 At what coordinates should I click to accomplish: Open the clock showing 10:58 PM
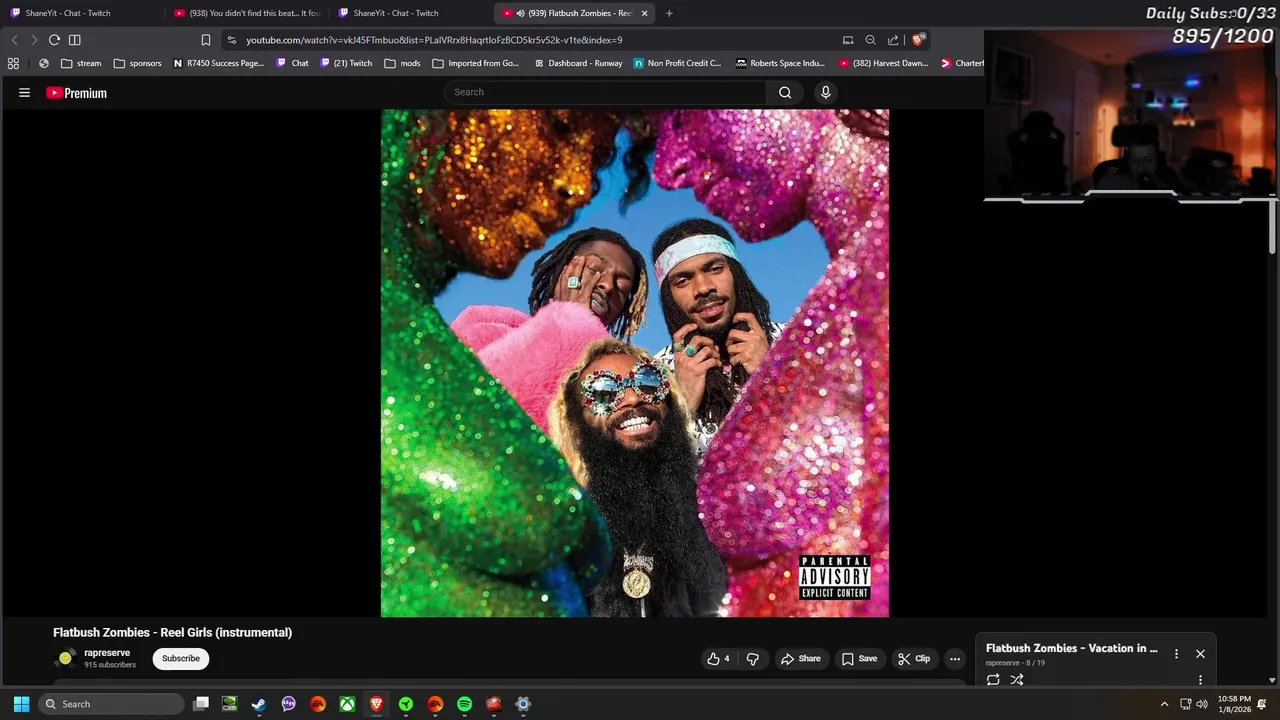1234,704
